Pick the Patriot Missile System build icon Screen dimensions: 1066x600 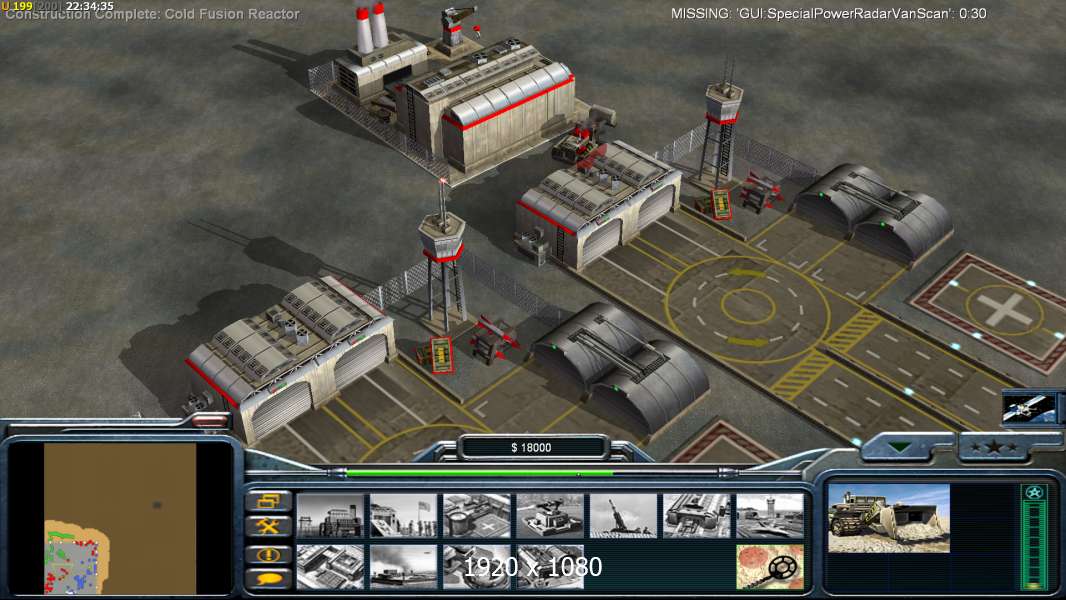tap(550, 516)
